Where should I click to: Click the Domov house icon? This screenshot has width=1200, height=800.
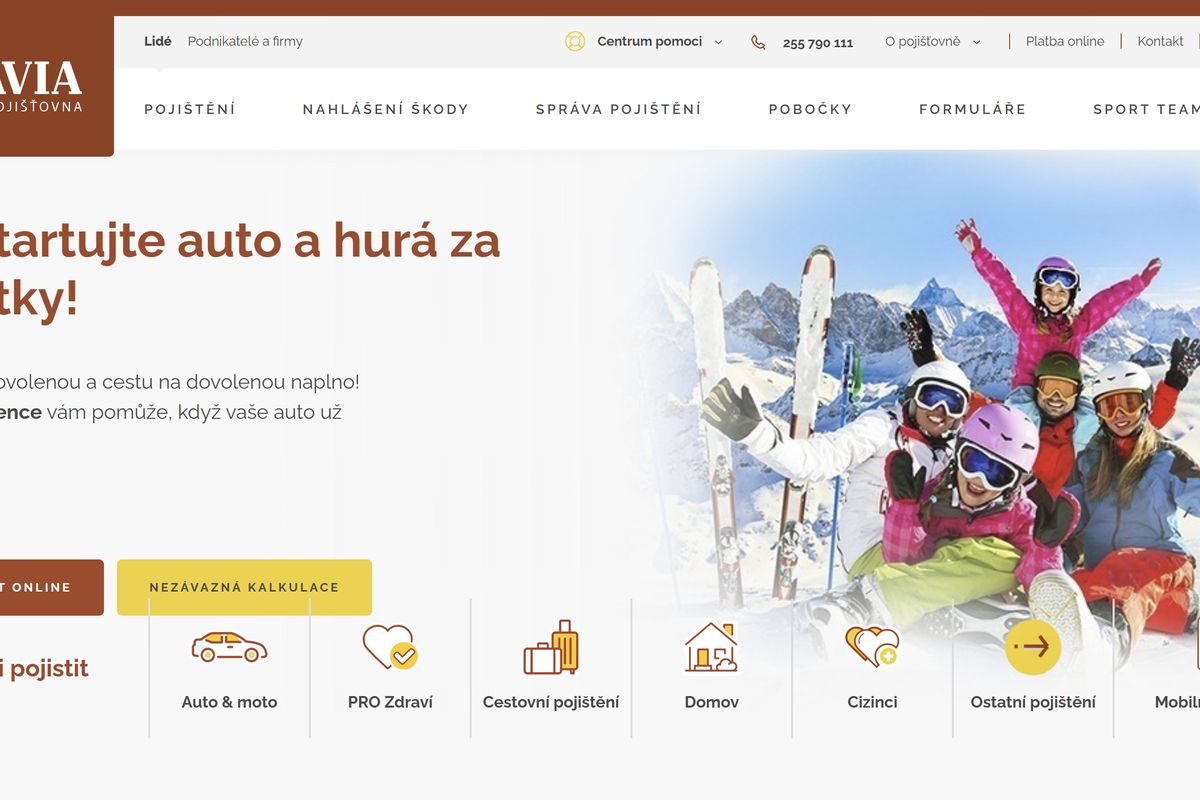point(711,647)
